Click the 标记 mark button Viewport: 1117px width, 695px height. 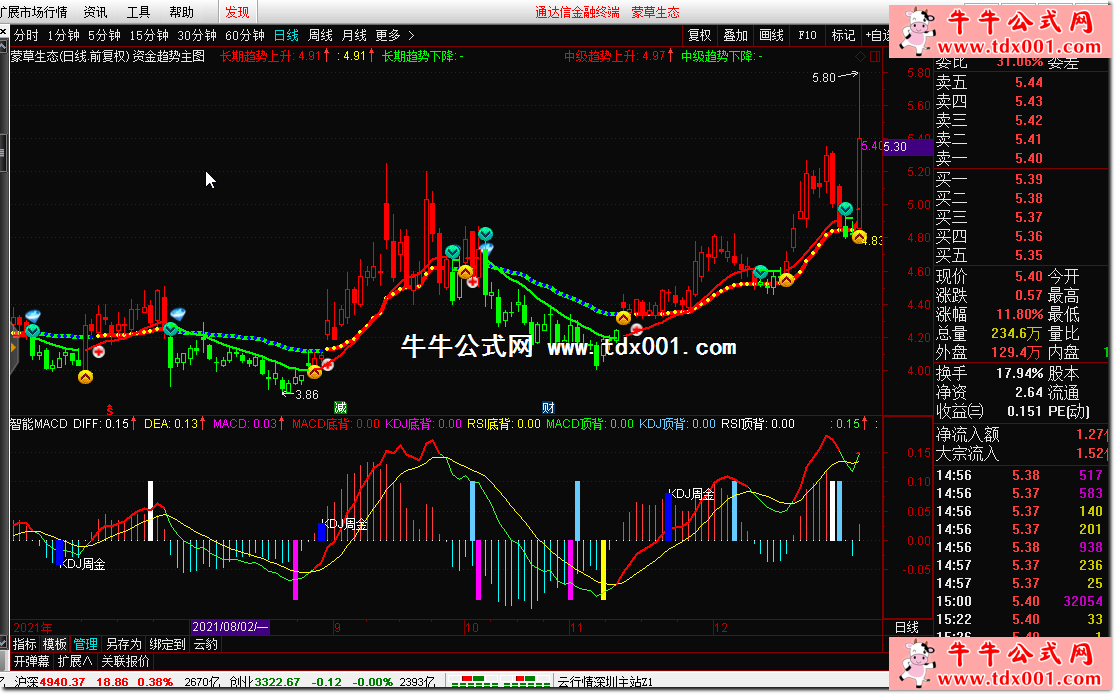pyautogui.click(x=843, y=35)
